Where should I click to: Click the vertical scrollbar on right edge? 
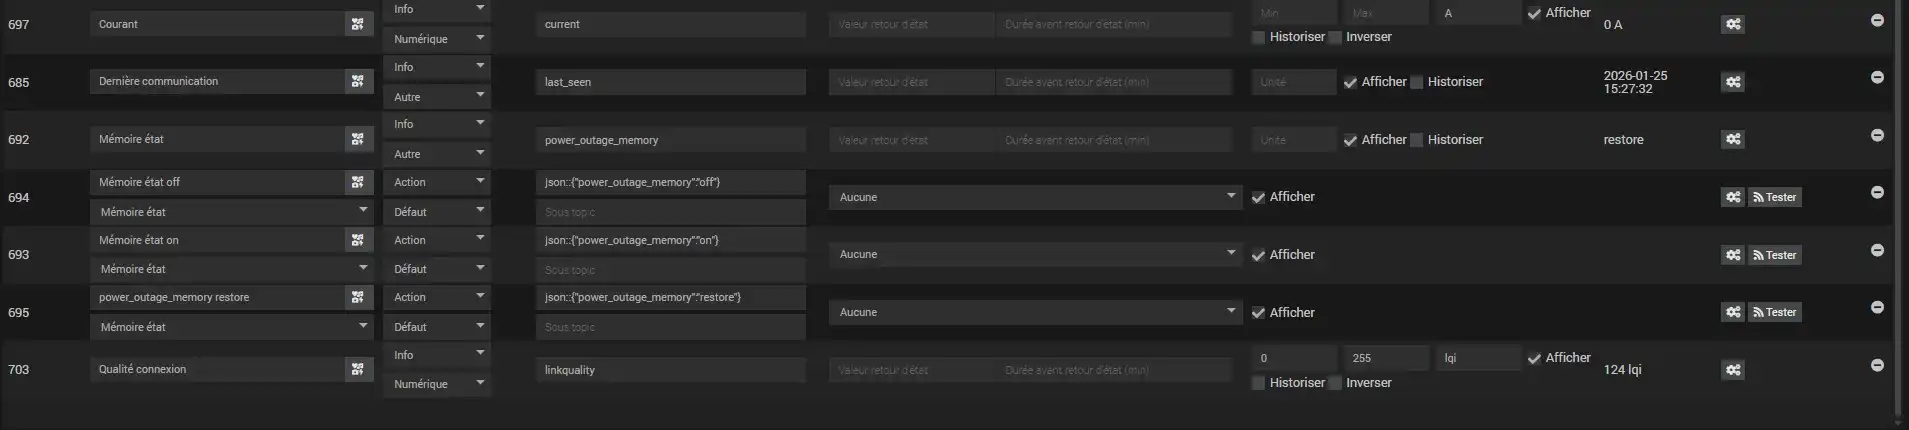pos(1898,200)
